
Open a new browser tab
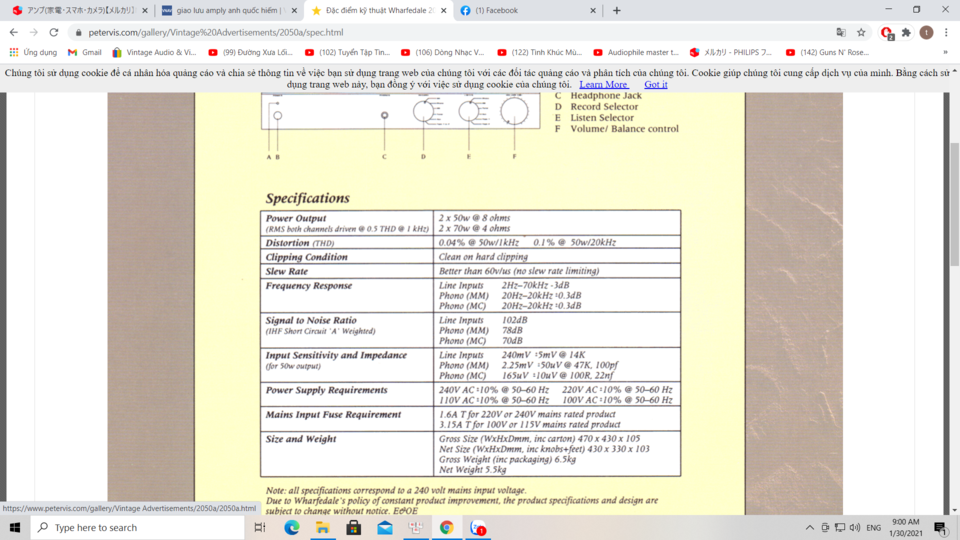coord(617,10)
